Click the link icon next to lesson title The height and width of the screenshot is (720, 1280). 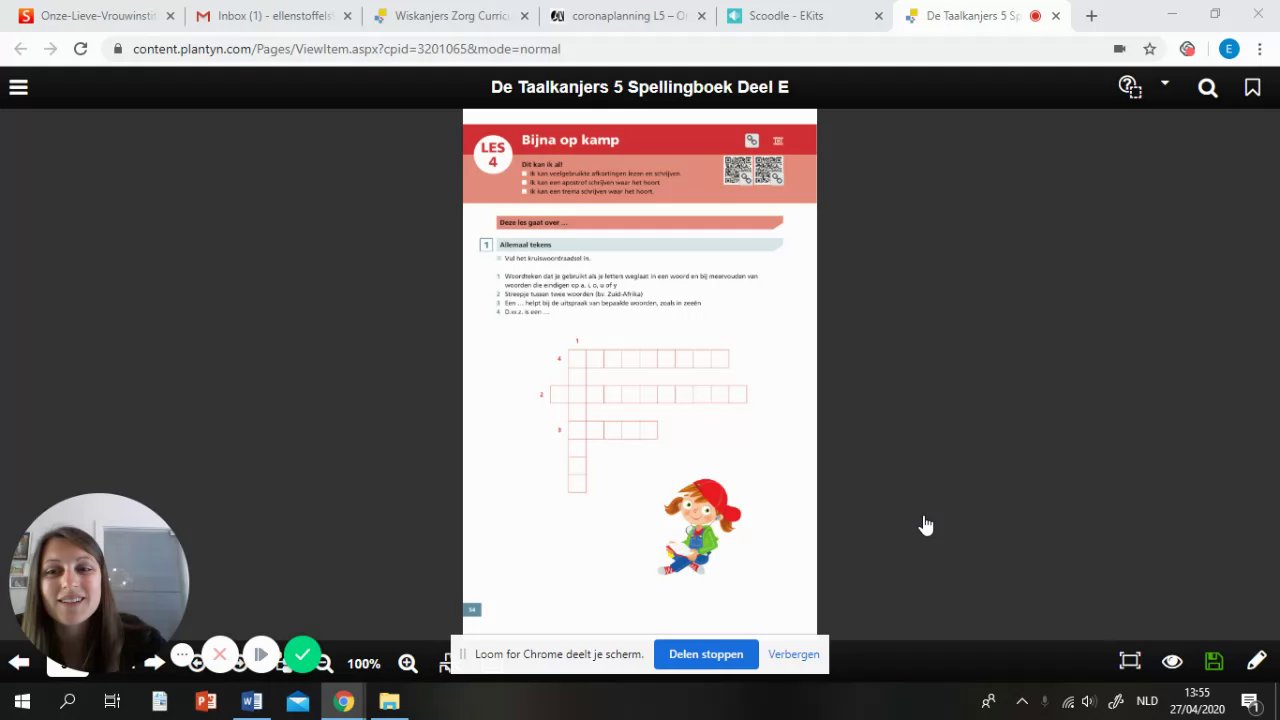pyautogui.click(x=752, y=141)
